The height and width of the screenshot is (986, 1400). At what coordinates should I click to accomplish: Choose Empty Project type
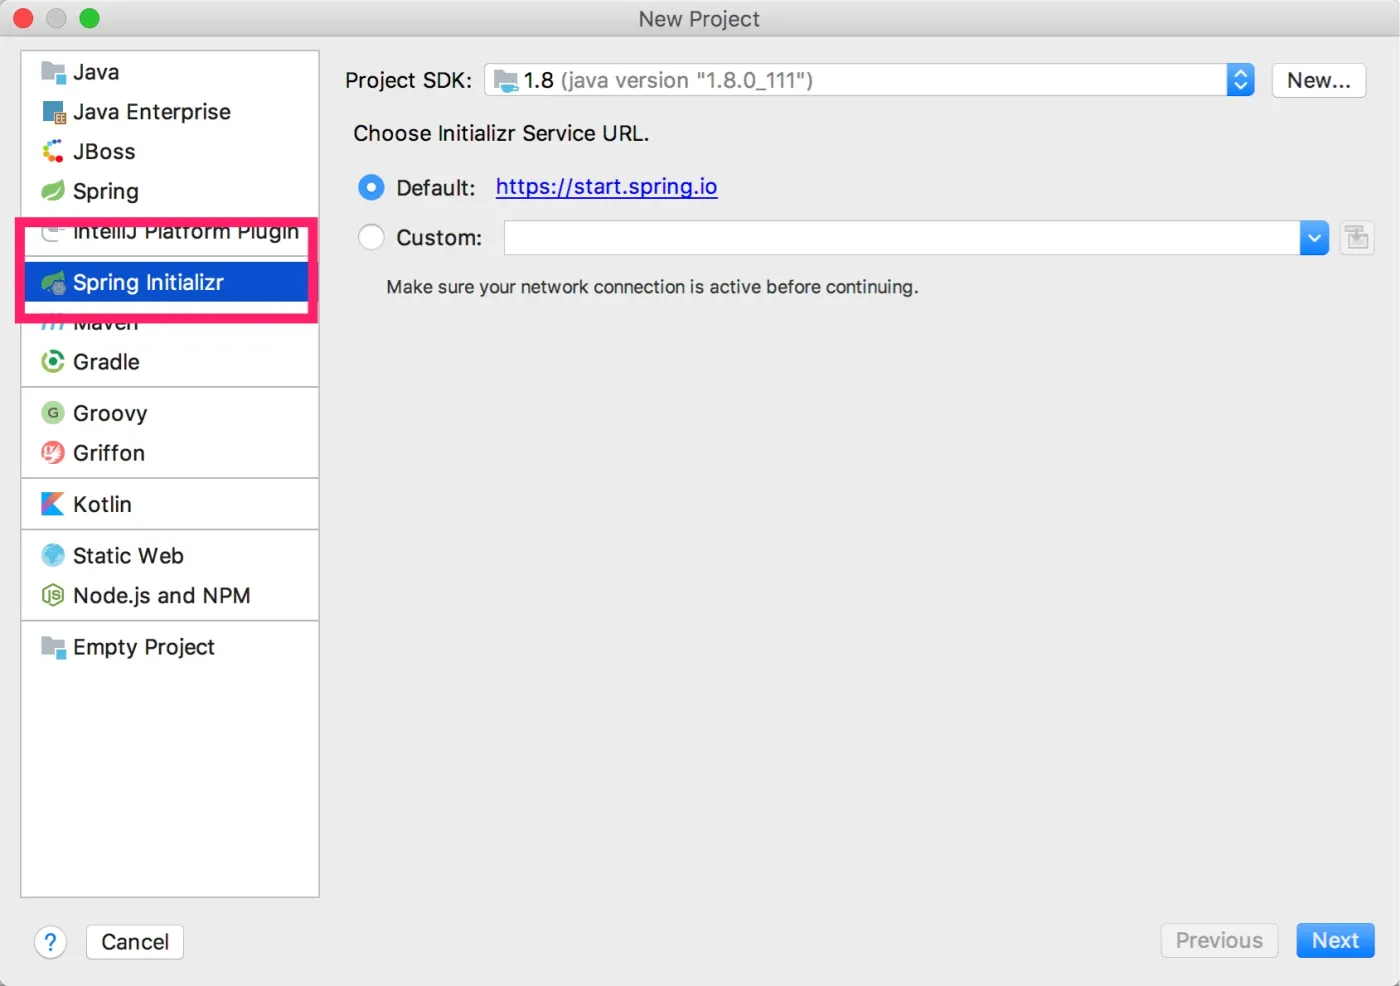(x=170, y=647)
